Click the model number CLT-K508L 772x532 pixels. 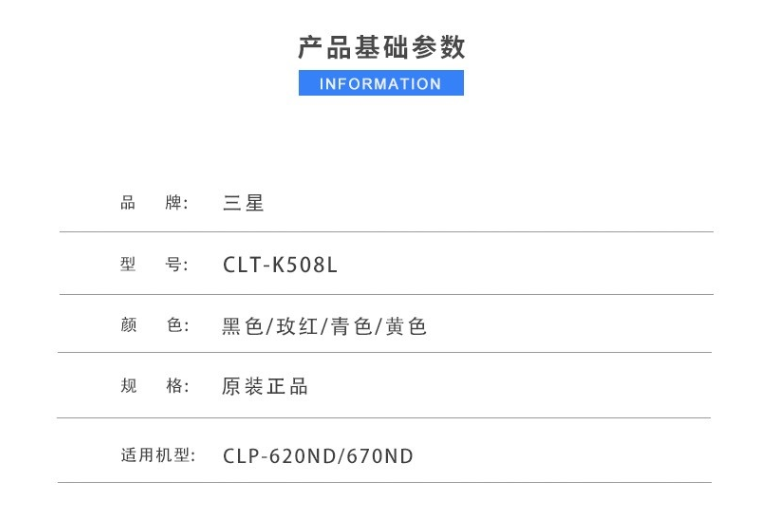(x=280, y=265)
